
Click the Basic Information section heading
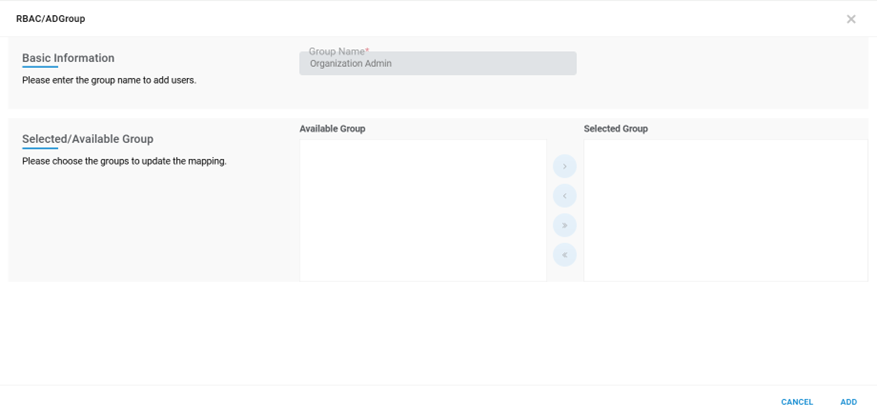[x=68, y=58]
